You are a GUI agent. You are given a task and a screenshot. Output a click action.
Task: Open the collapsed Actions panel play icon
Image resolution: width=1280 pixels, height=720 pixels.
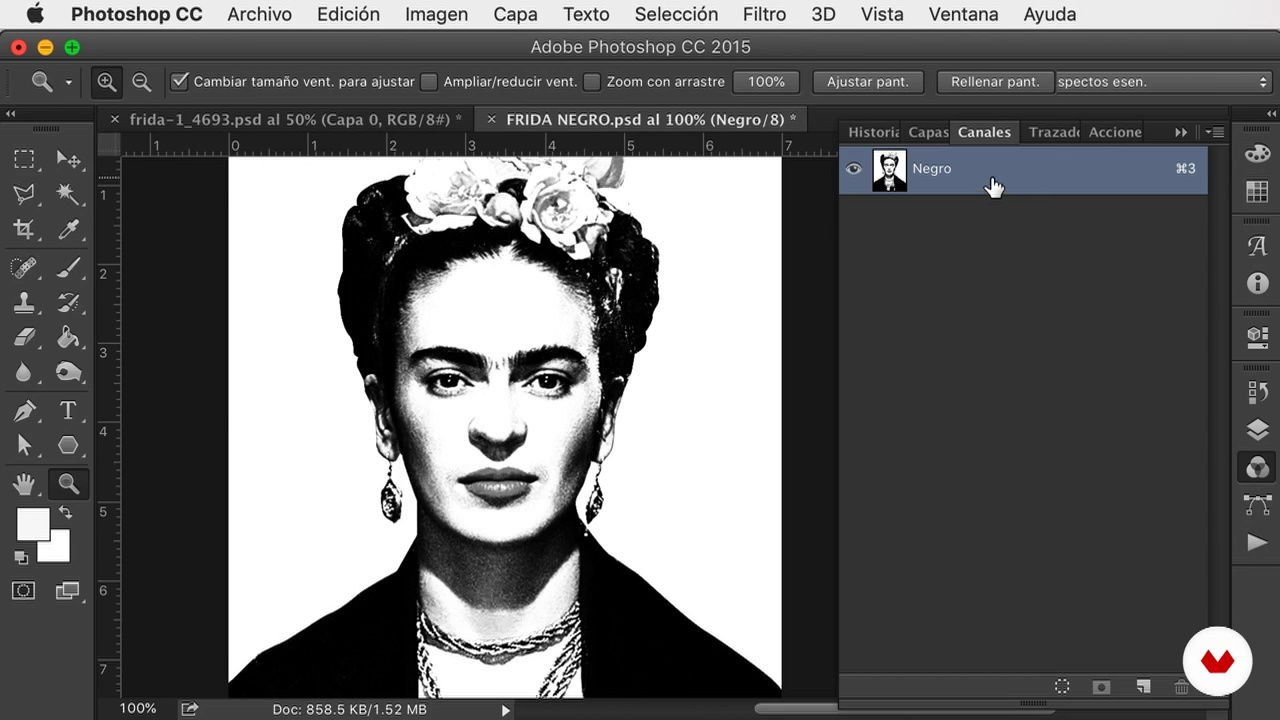tap(1257, 543)
